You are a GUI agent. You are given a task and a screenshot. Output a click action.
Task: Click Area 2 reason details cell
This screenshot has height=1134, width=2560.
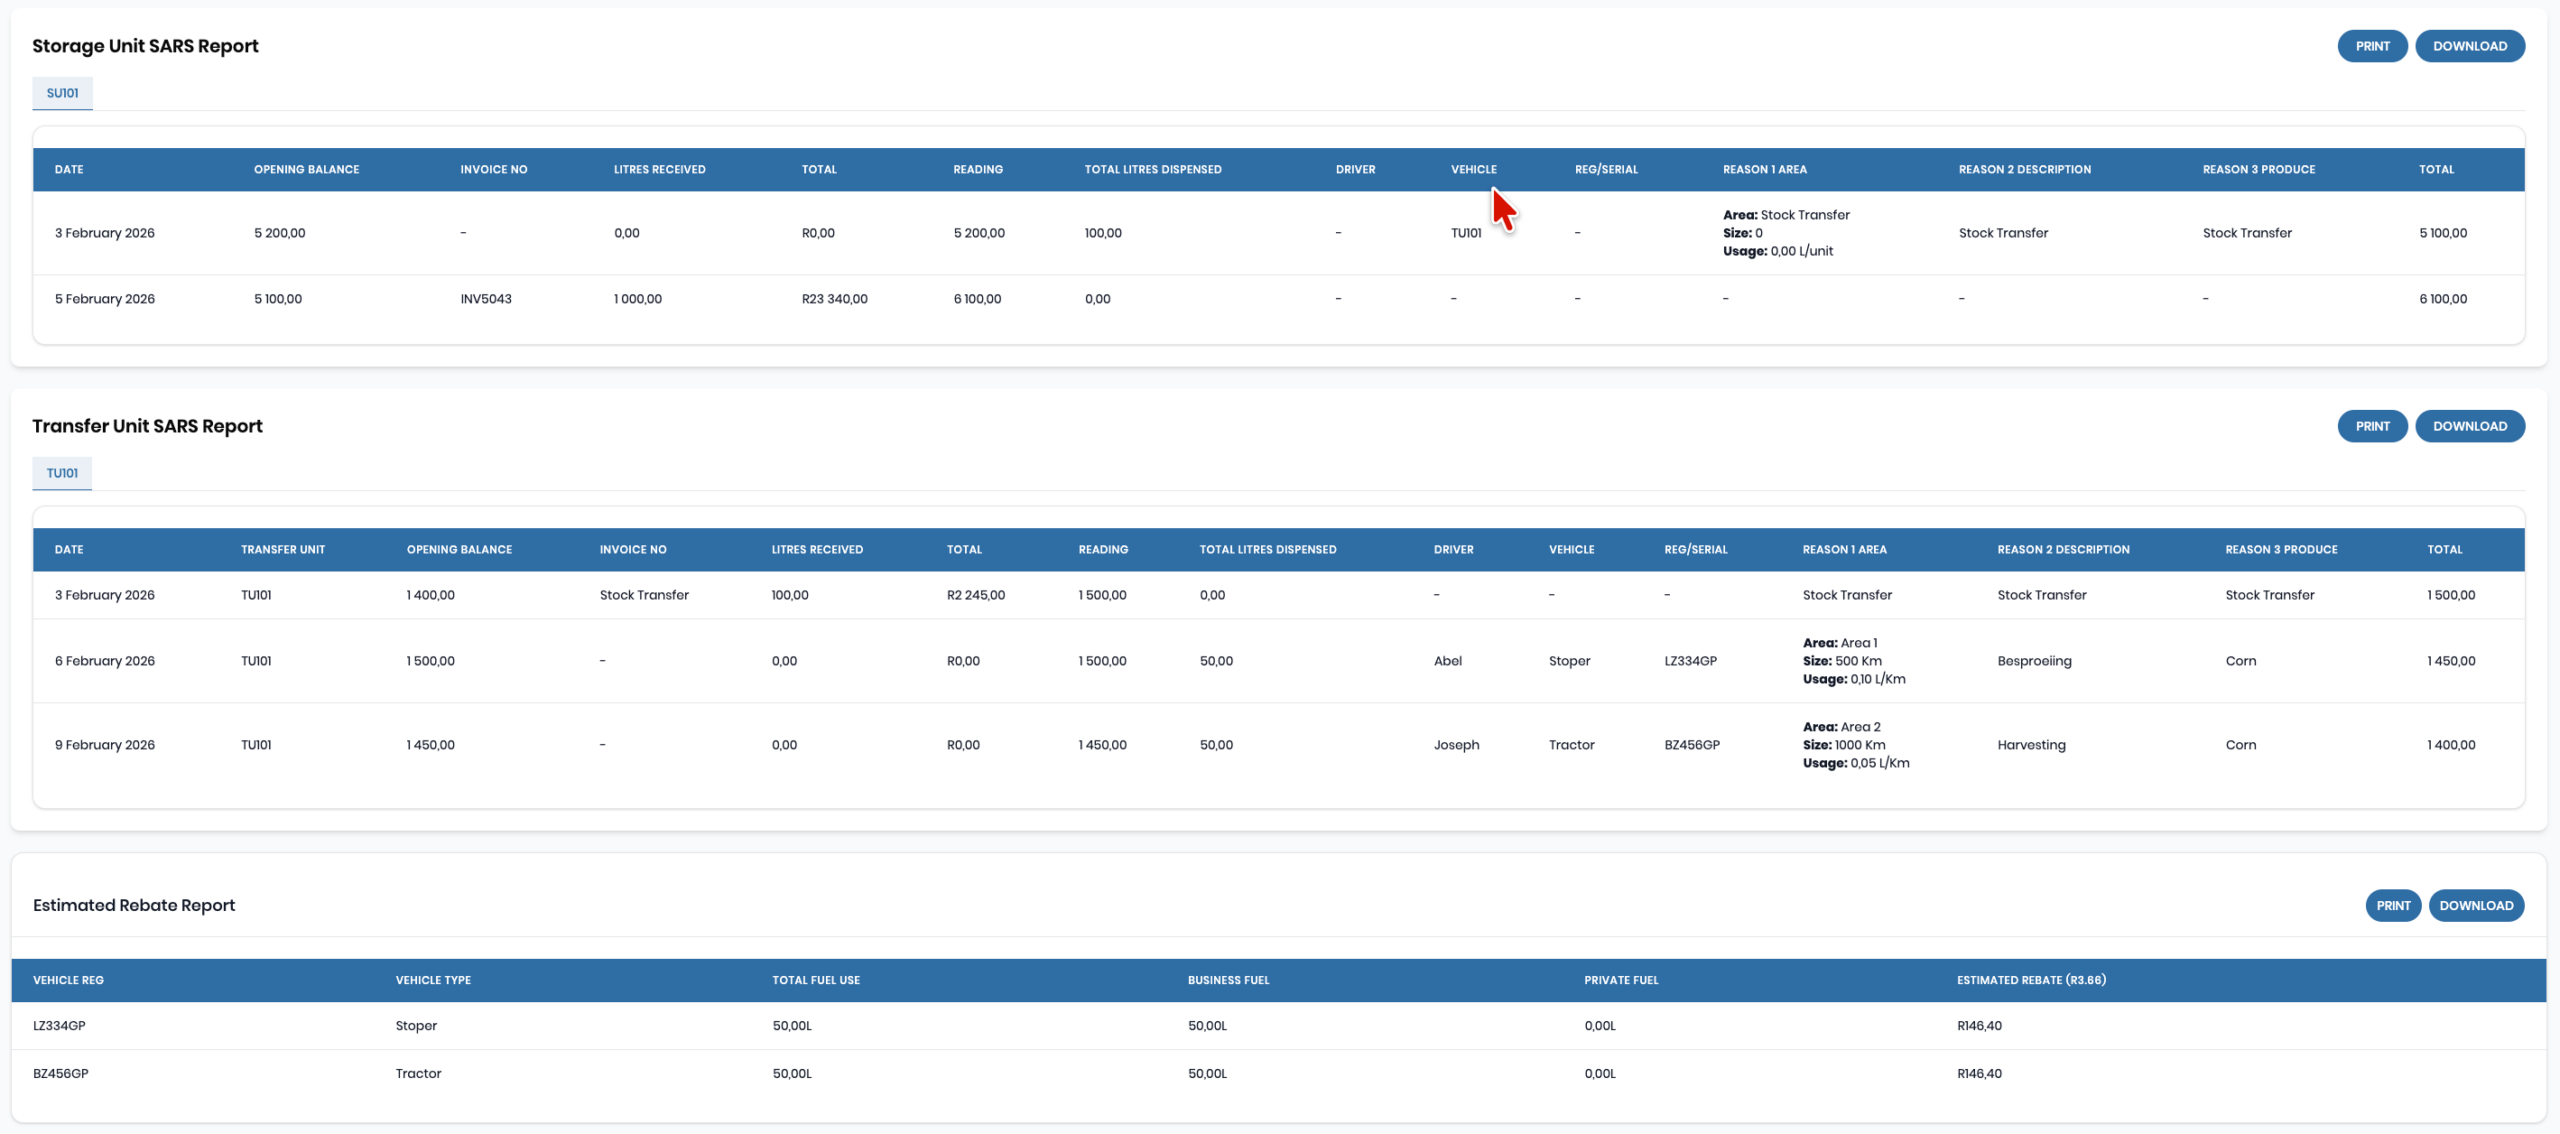click(x=1856, y=745)
